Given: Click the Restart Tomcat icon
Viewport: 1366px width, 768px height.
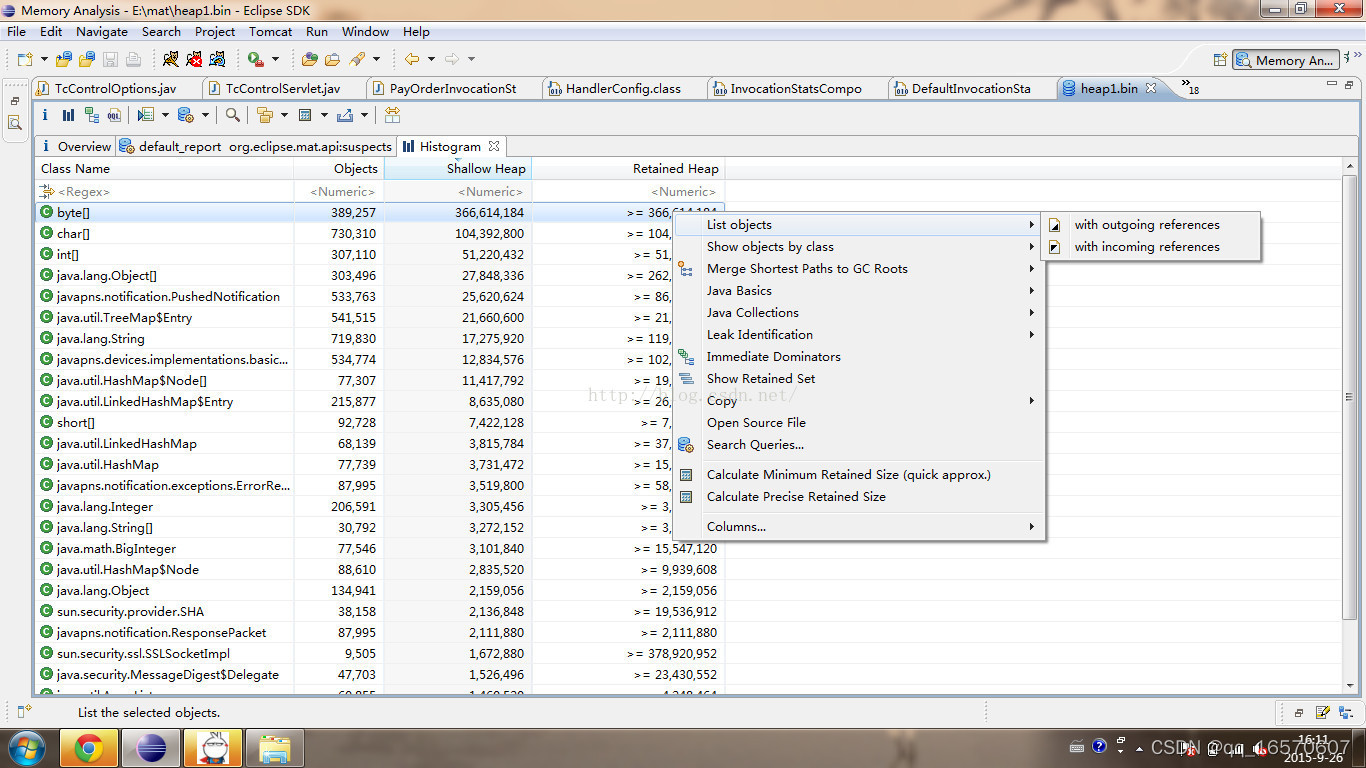Looking at the screenshot, I should point(217,59).
